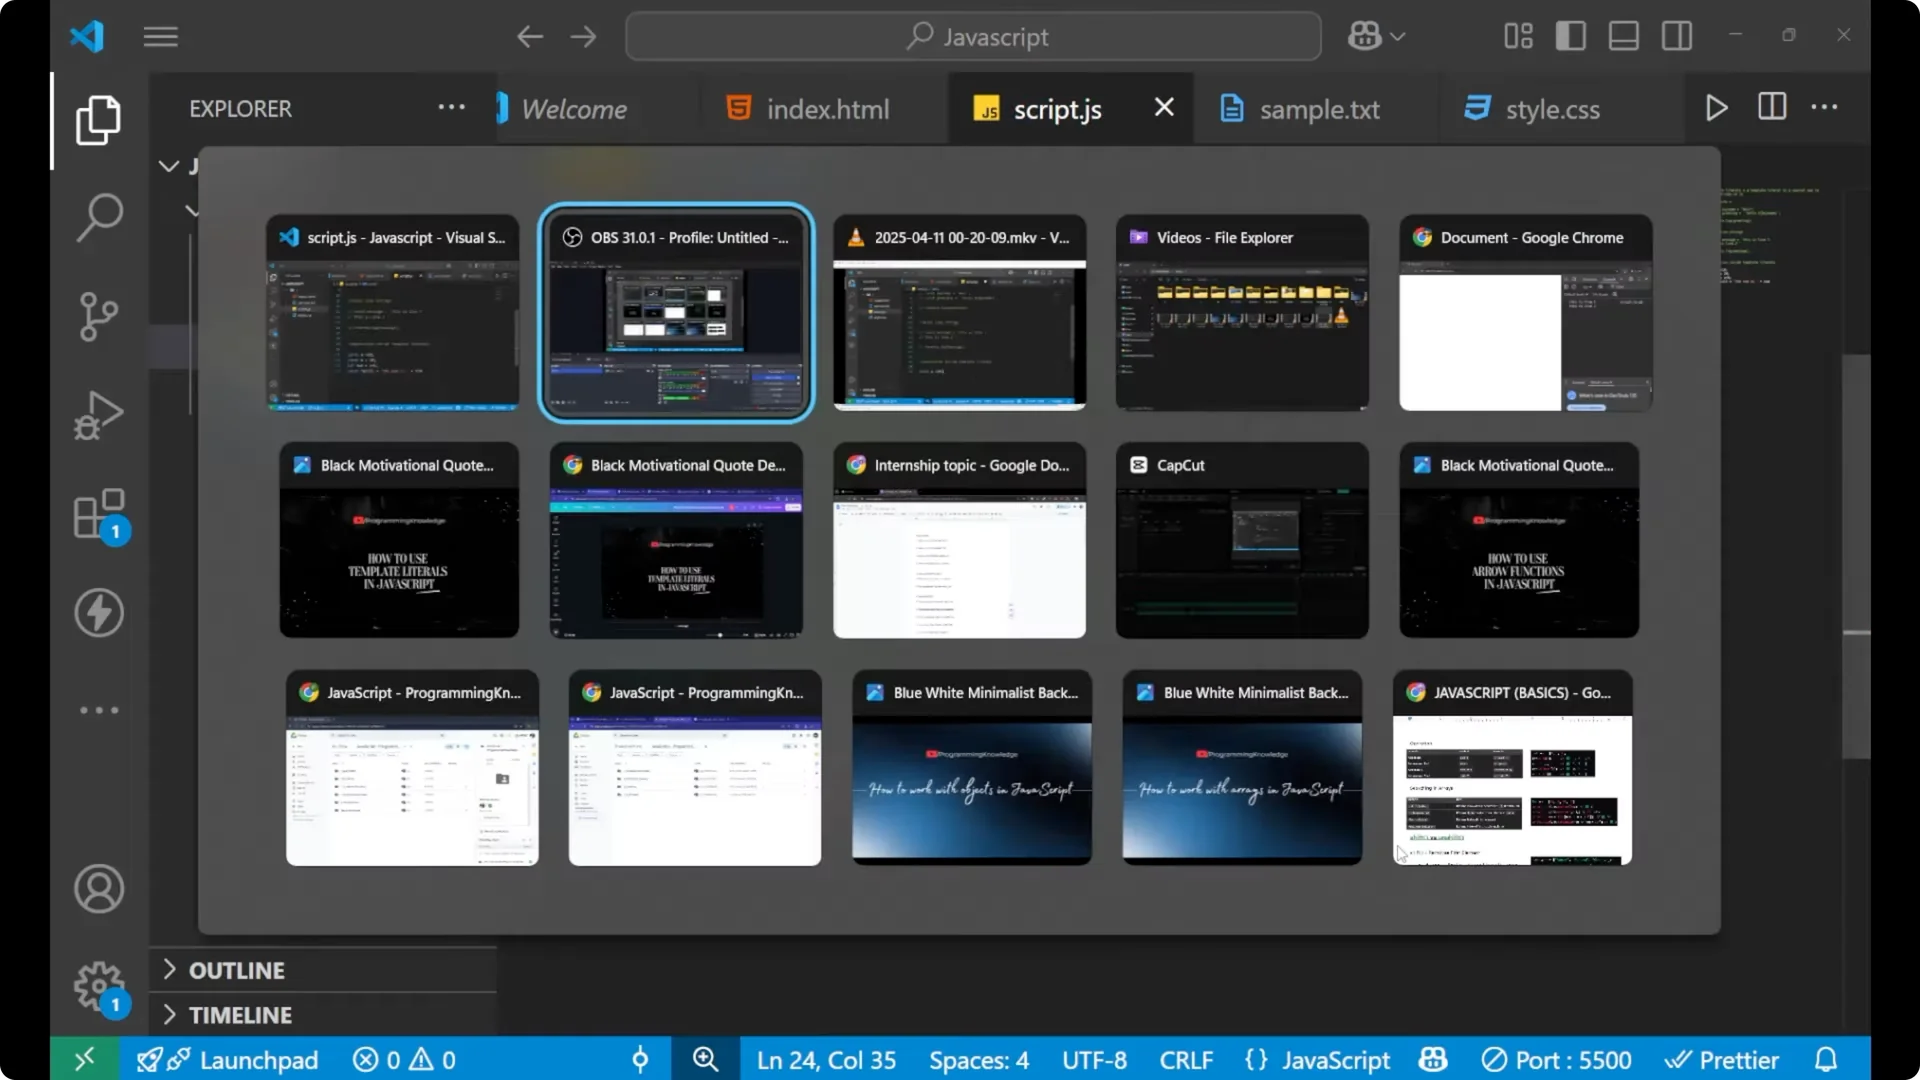Expand the OUTLINE section
The width and height of the screenshot is (1920, 1080).
[236, 970]
